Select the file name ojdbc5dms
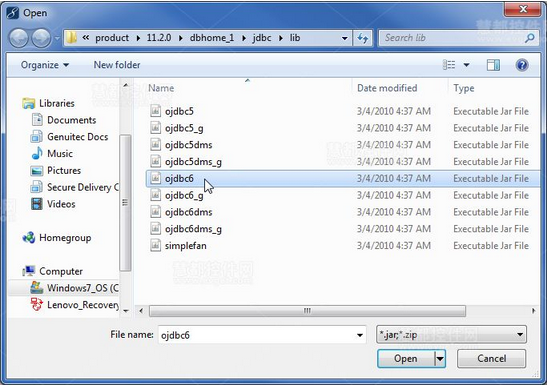 (x=188, y=145)
